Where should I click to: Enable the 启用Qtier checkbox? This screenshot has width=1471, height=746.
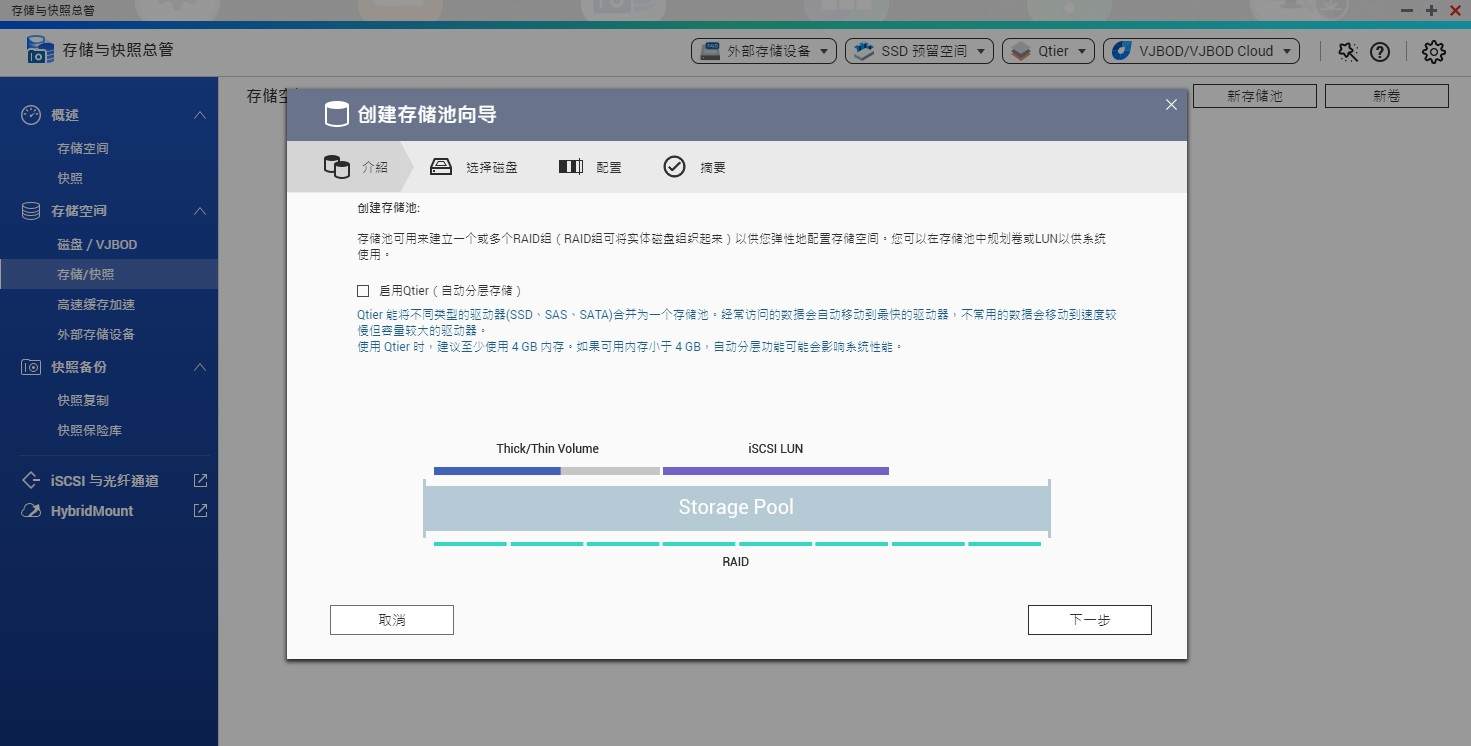pos(363,290)
